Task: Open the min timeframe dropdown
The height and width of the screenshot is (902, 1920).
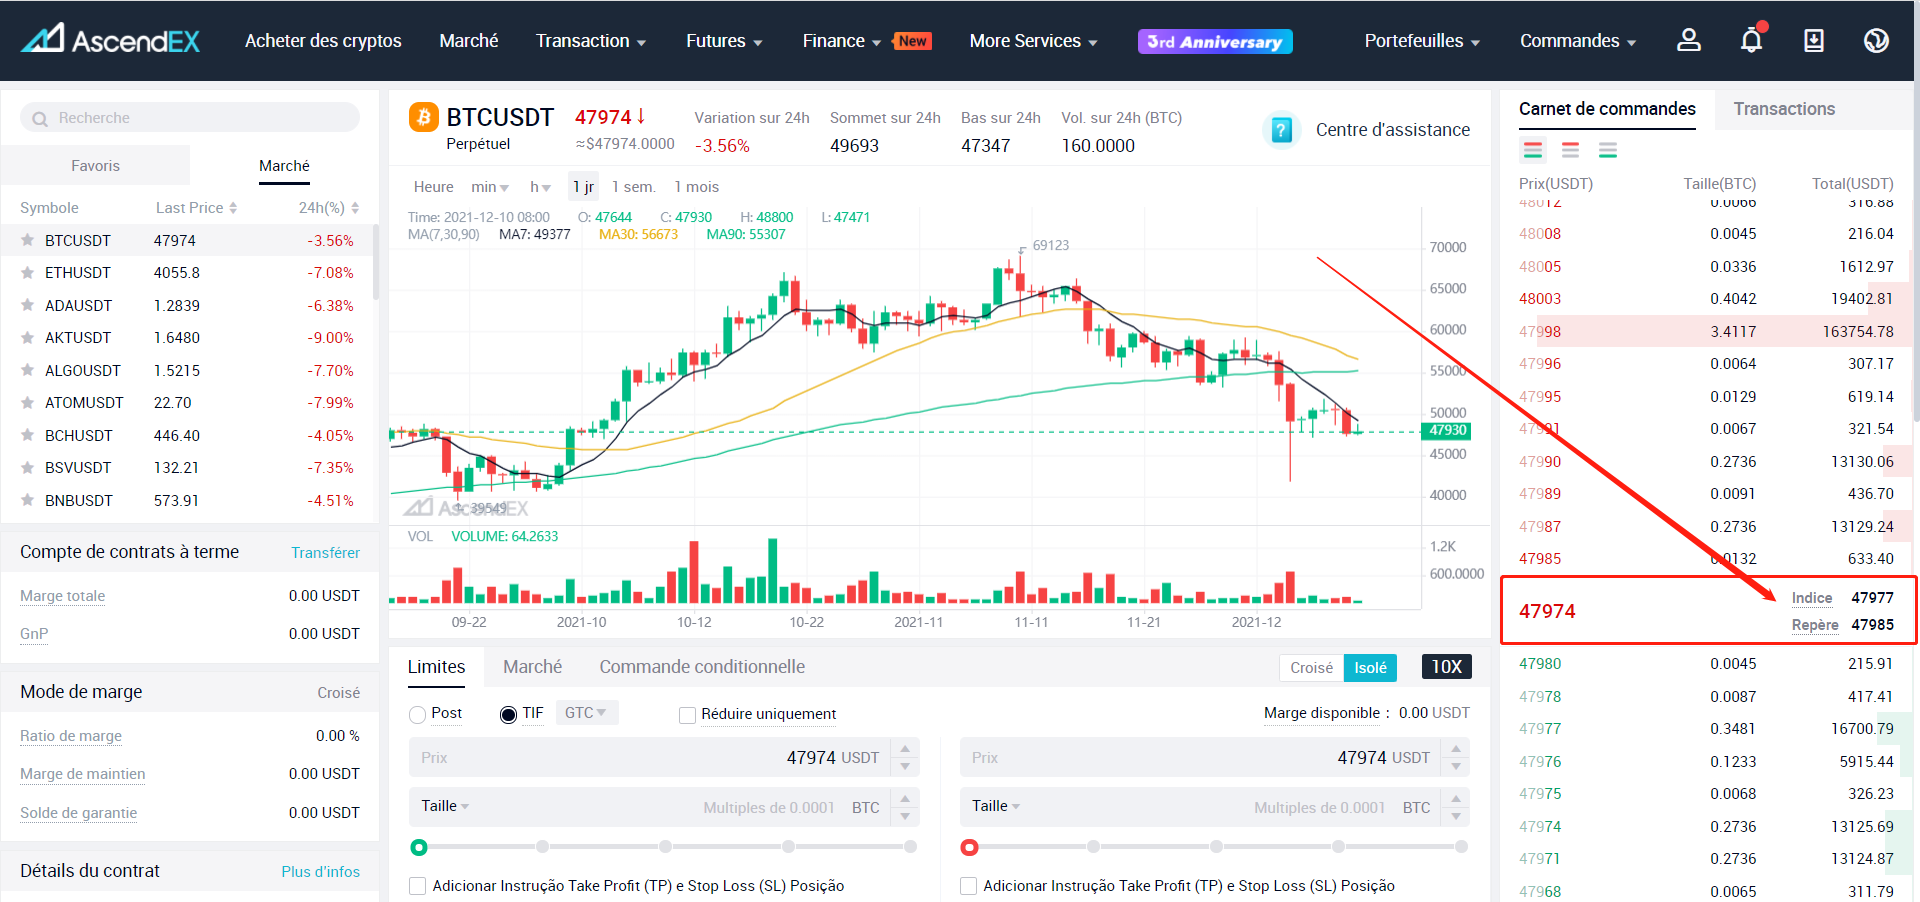Action: click(x=490, y=187)
